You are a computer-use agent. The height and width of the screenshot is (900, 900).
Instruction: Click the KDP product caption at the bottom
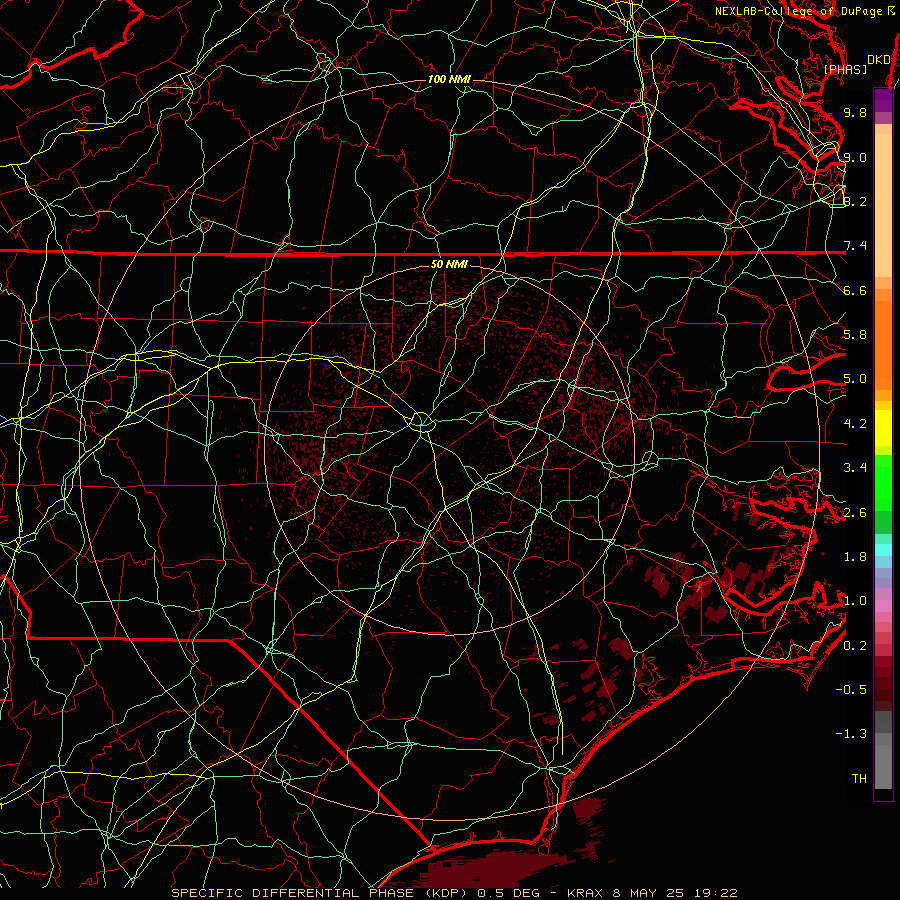[454, 893]
